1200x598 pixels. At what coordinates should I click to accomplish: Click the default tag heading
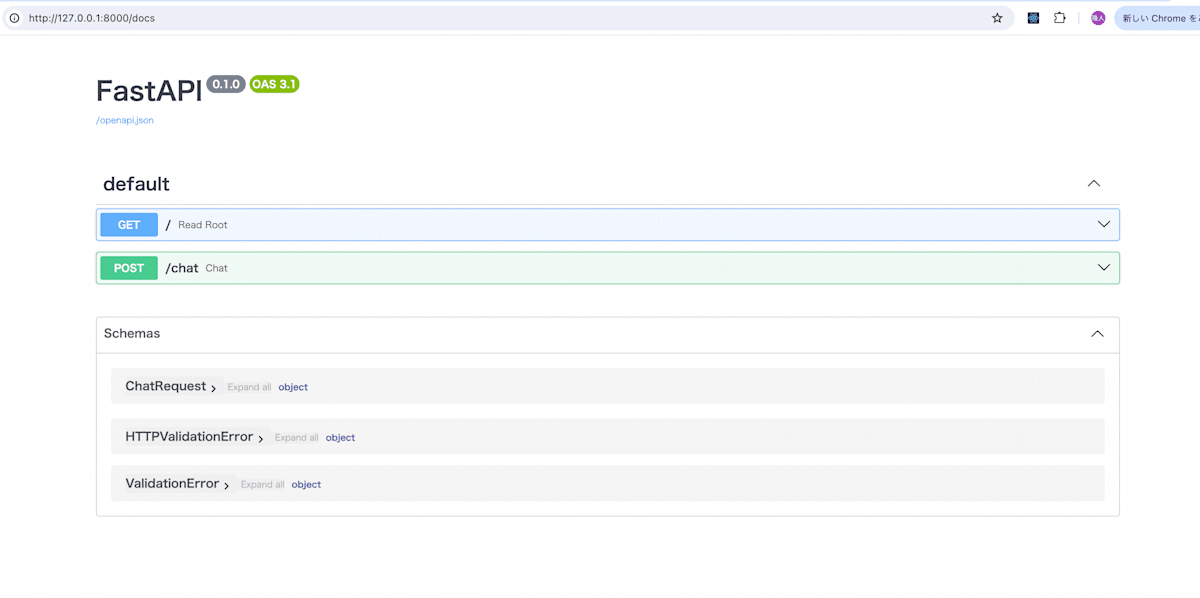136,184
